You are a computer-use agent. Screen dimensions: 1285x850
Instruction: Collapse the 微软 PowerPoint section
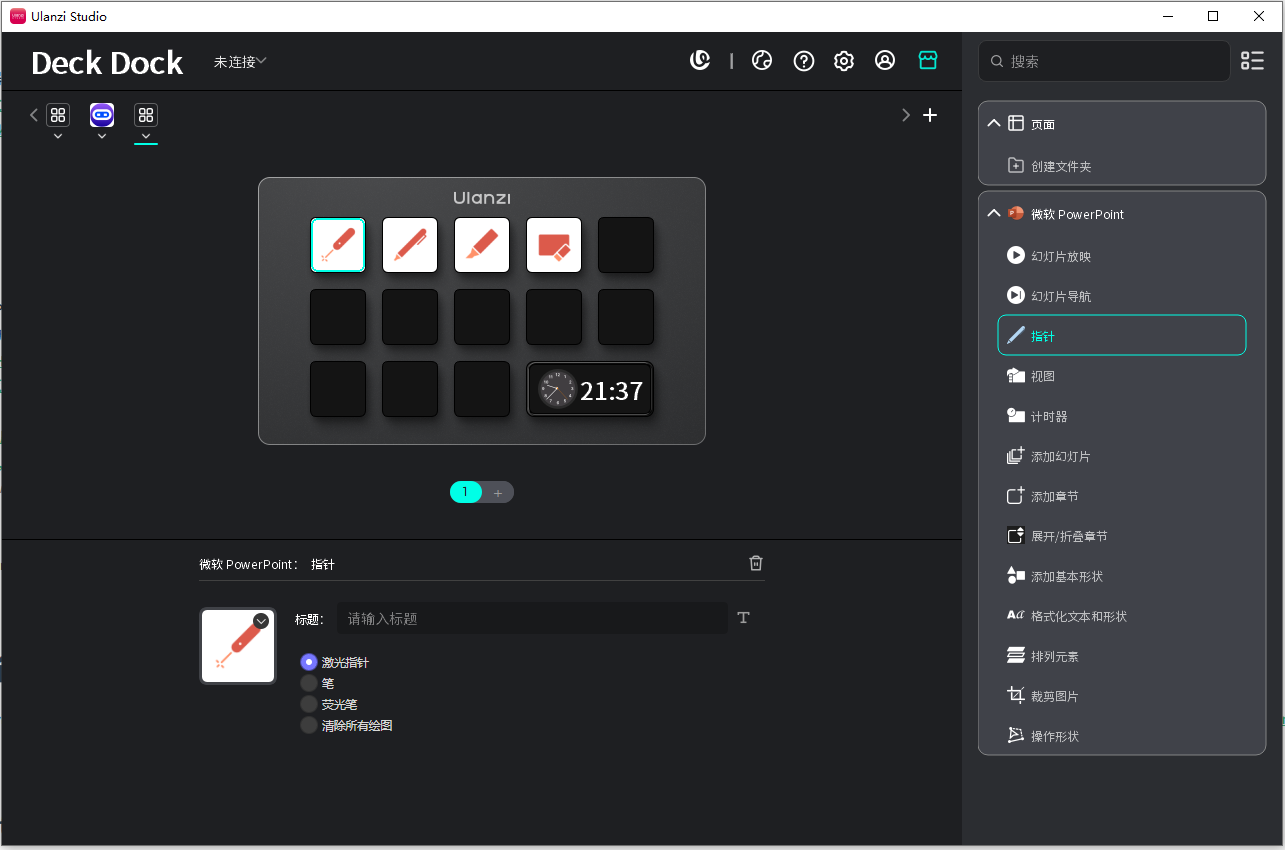pyautogui.click(x=994, y=214)
